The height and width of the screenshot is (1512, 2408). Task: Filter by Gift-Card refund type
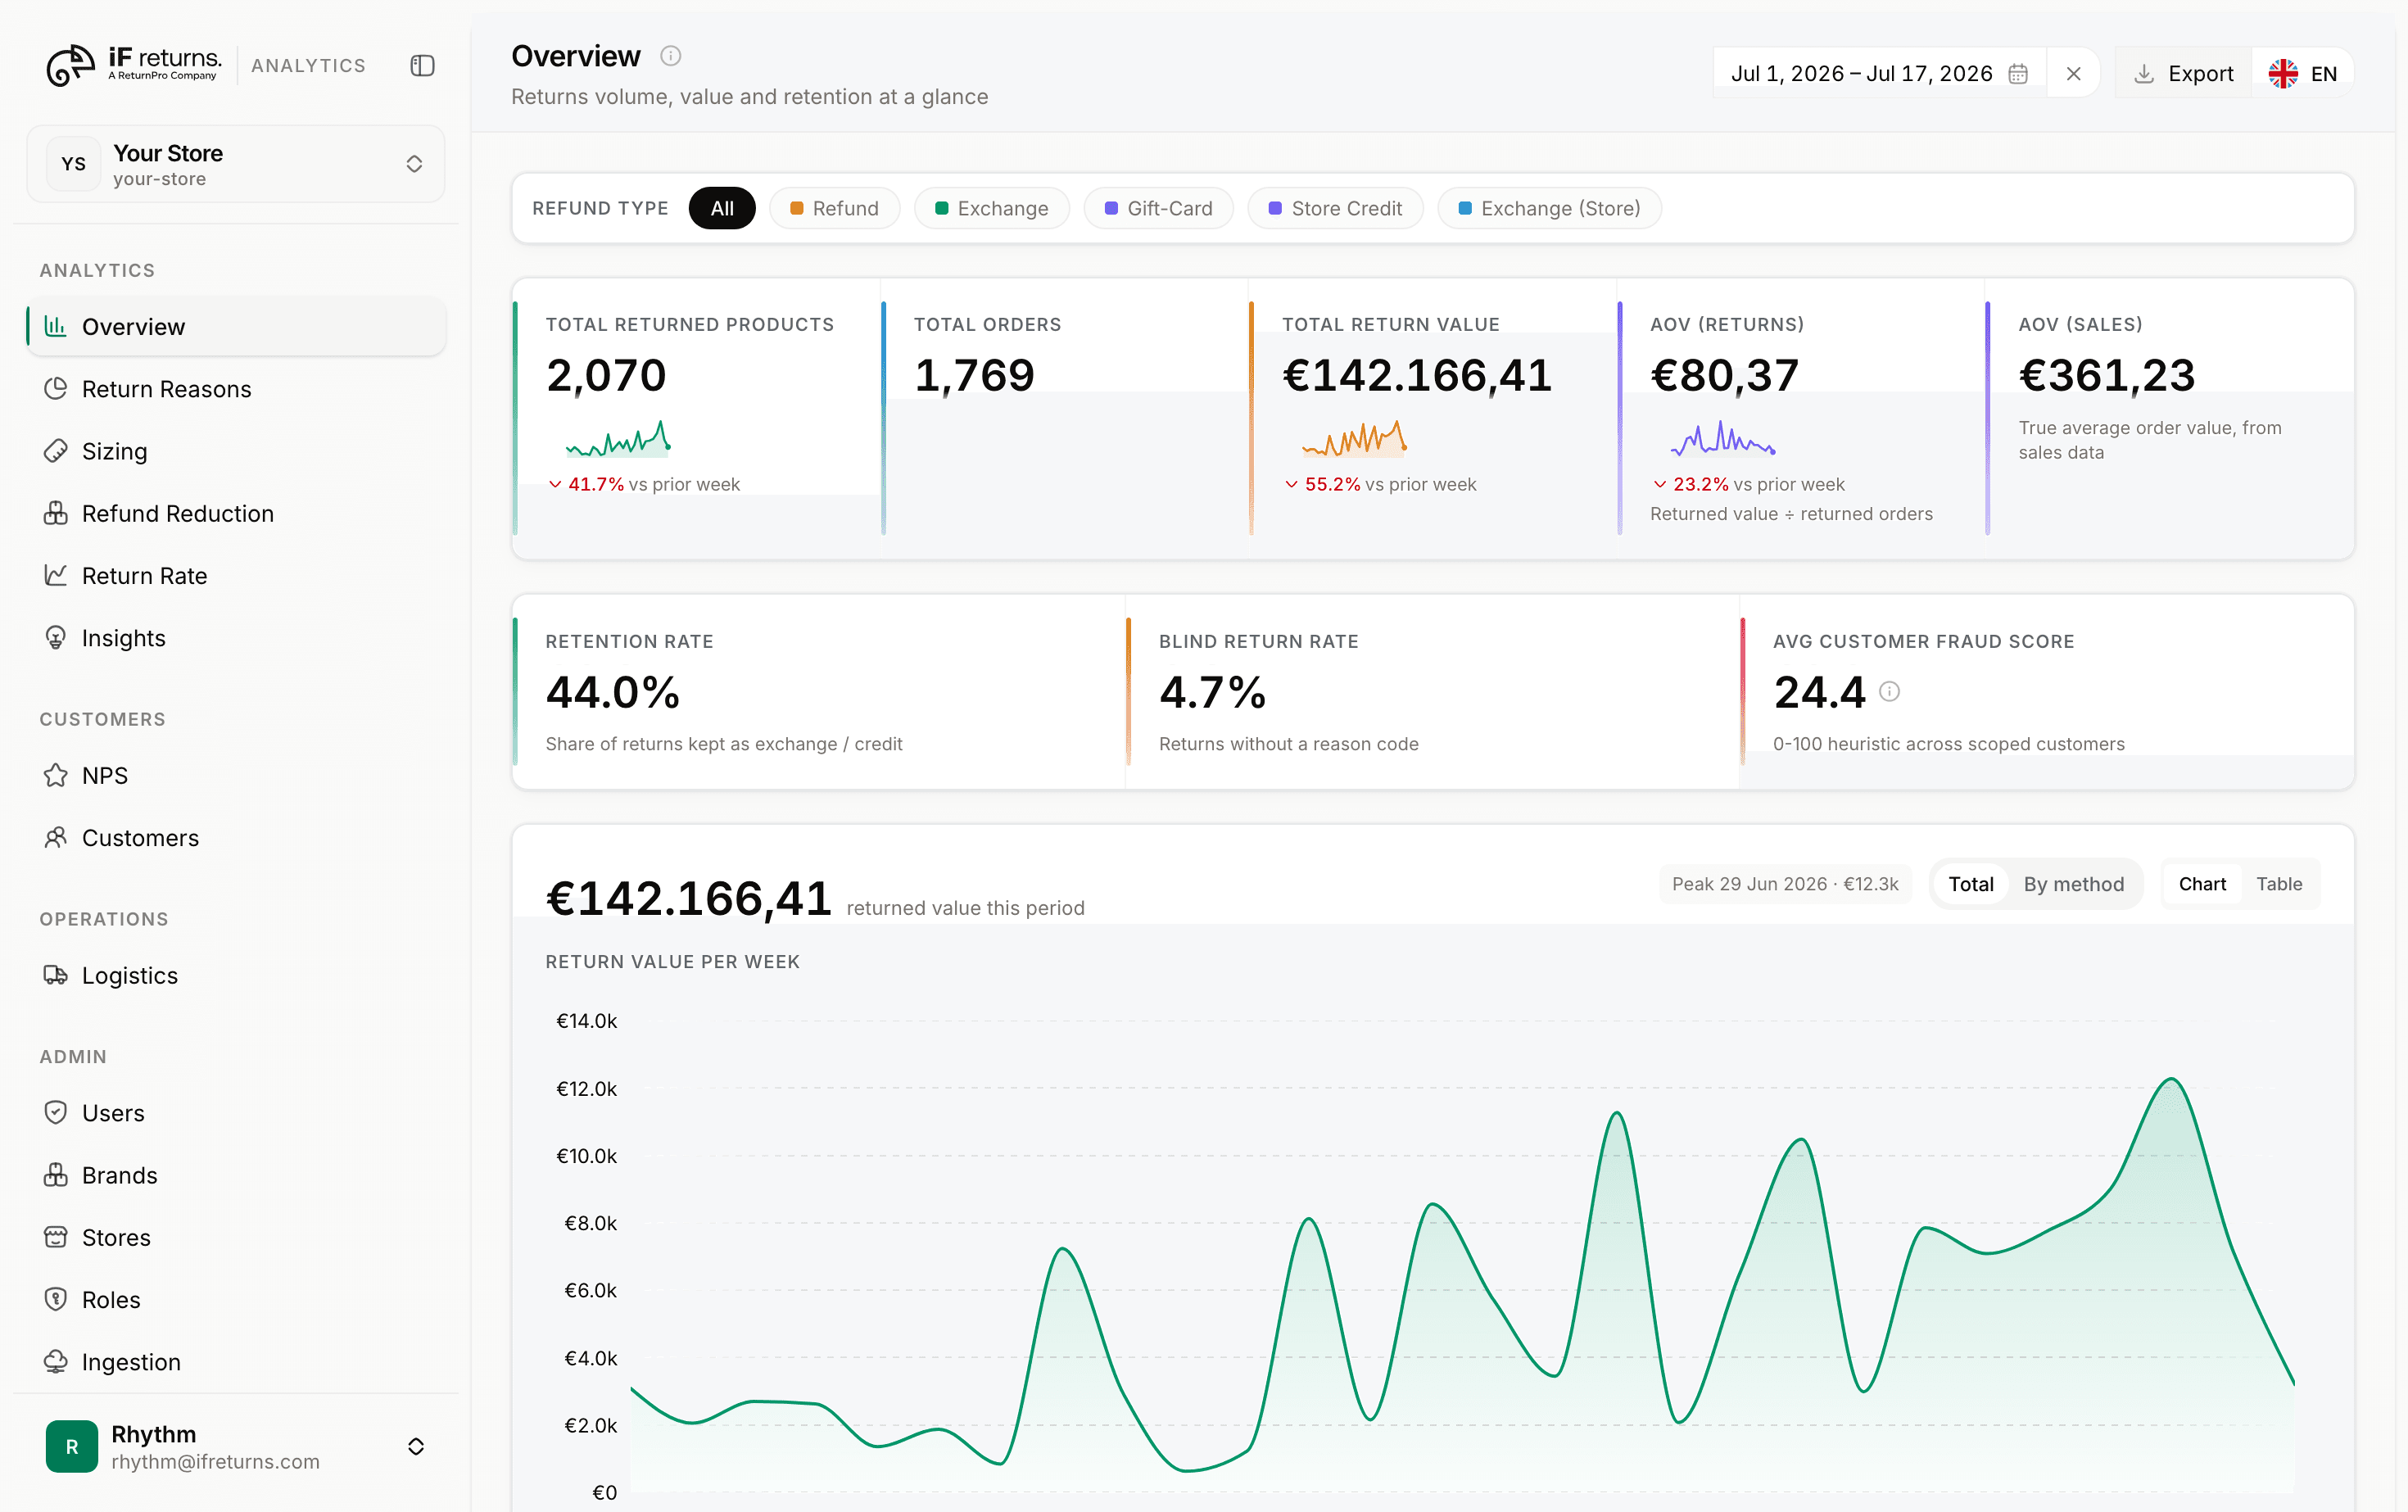(1158, 208)
